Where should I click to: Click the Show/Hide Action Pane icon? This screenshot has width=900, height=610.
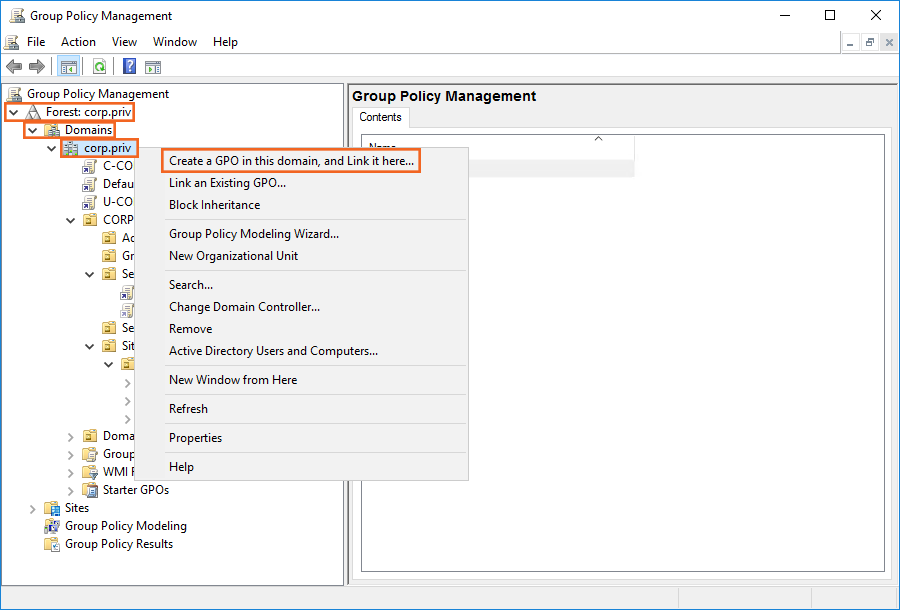click(153, 67)
